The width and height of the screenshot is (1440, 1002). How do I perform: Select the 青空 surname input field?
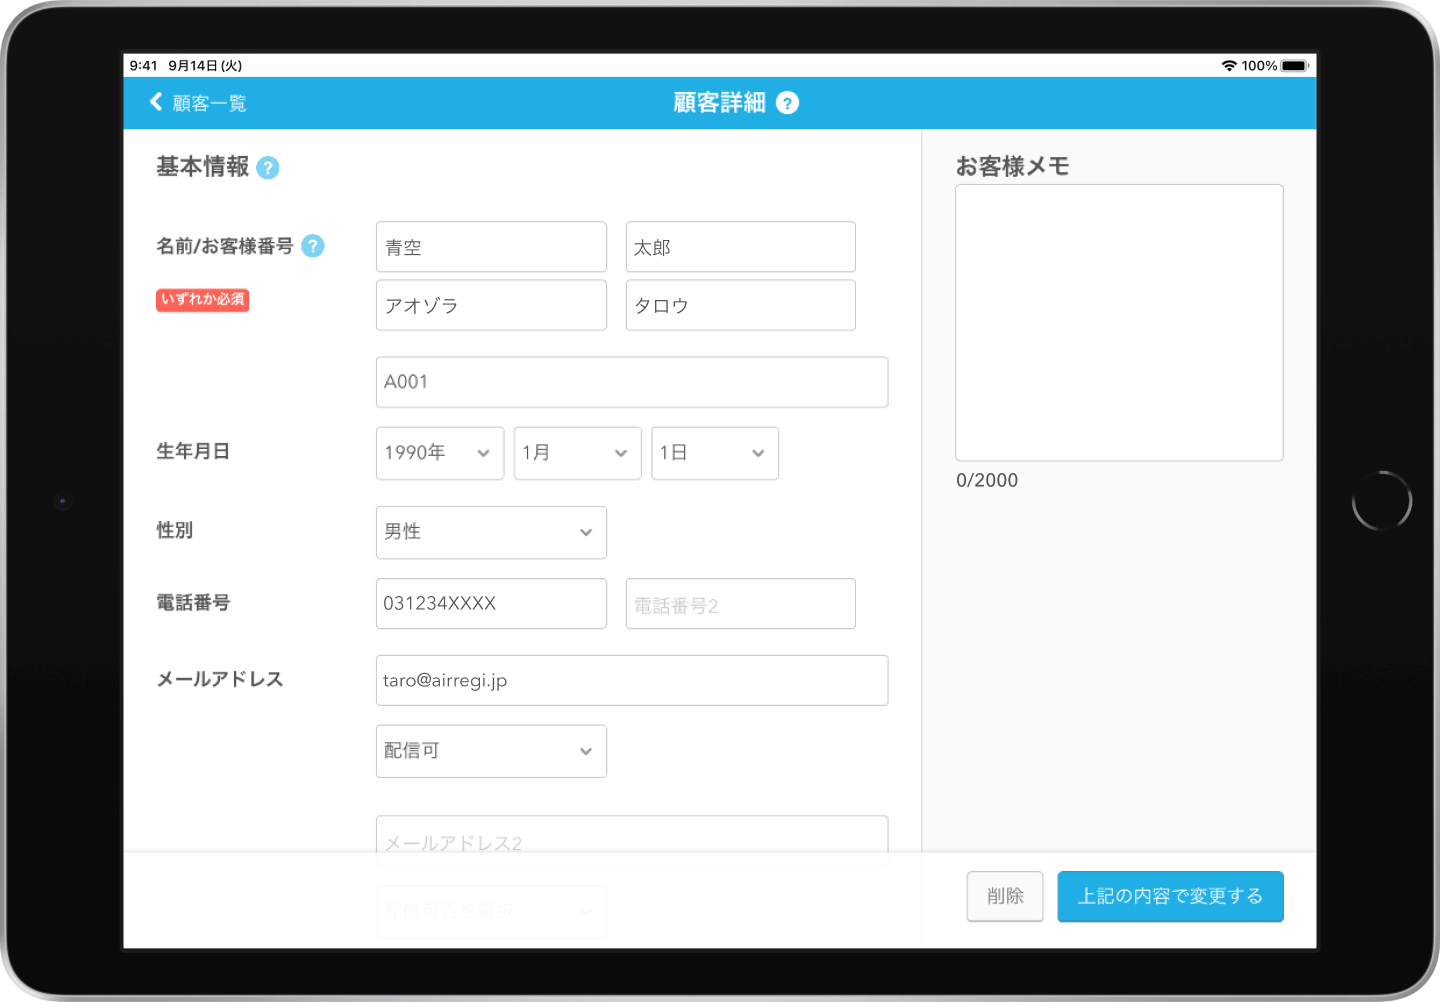click(491, 247)
